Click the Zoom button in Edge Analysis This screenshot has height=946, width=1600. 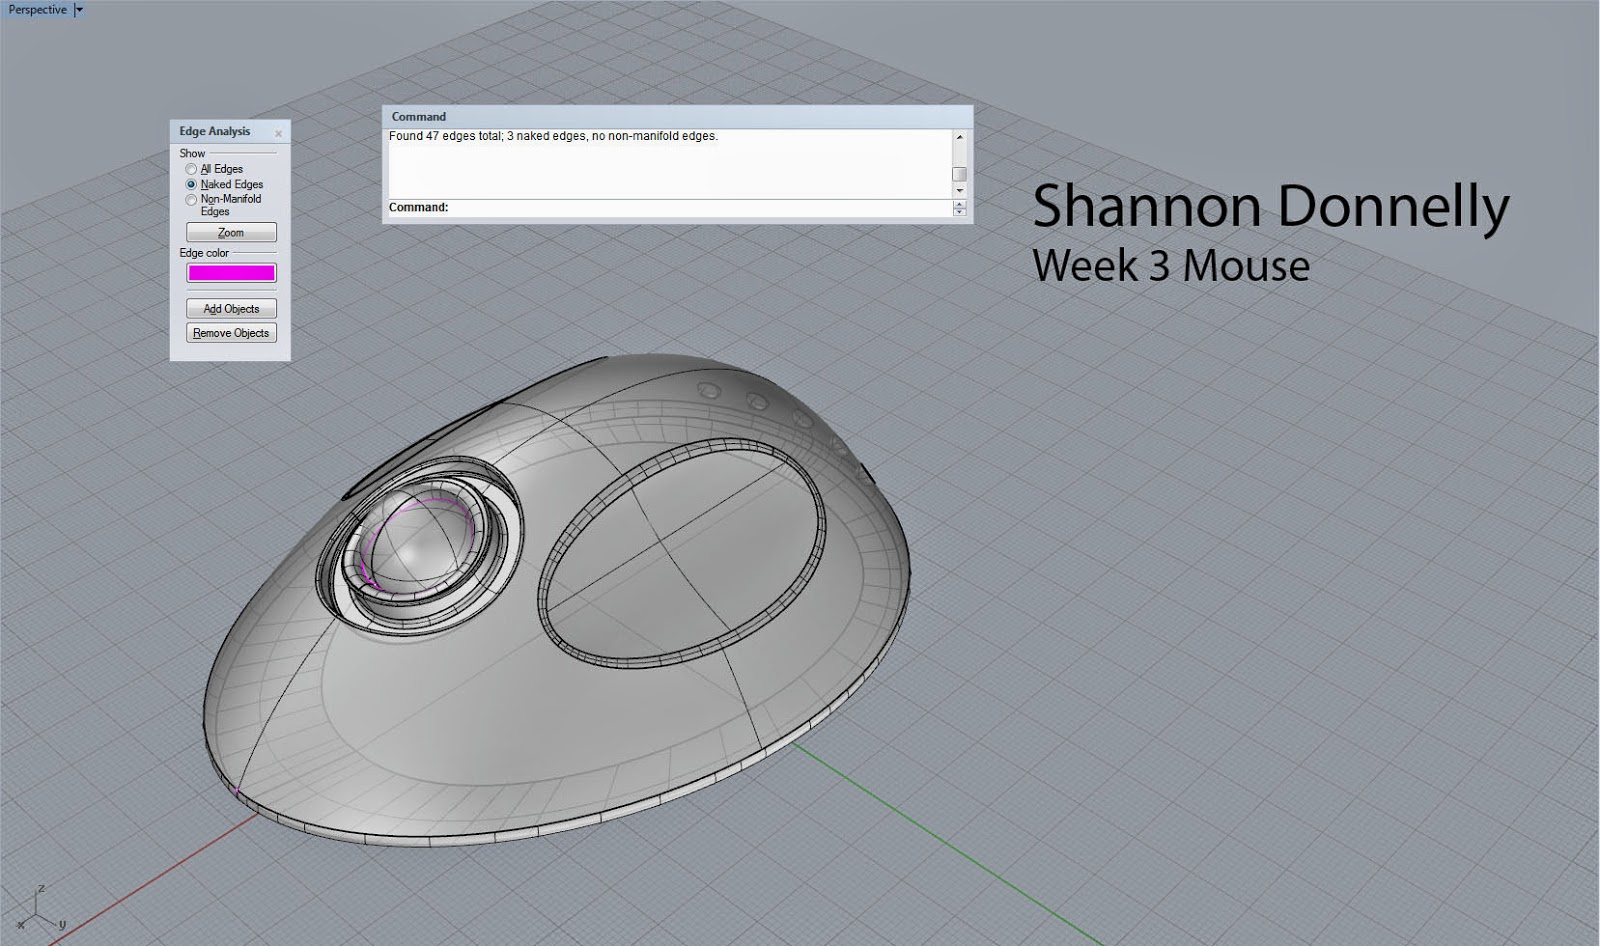pos(230,231)
